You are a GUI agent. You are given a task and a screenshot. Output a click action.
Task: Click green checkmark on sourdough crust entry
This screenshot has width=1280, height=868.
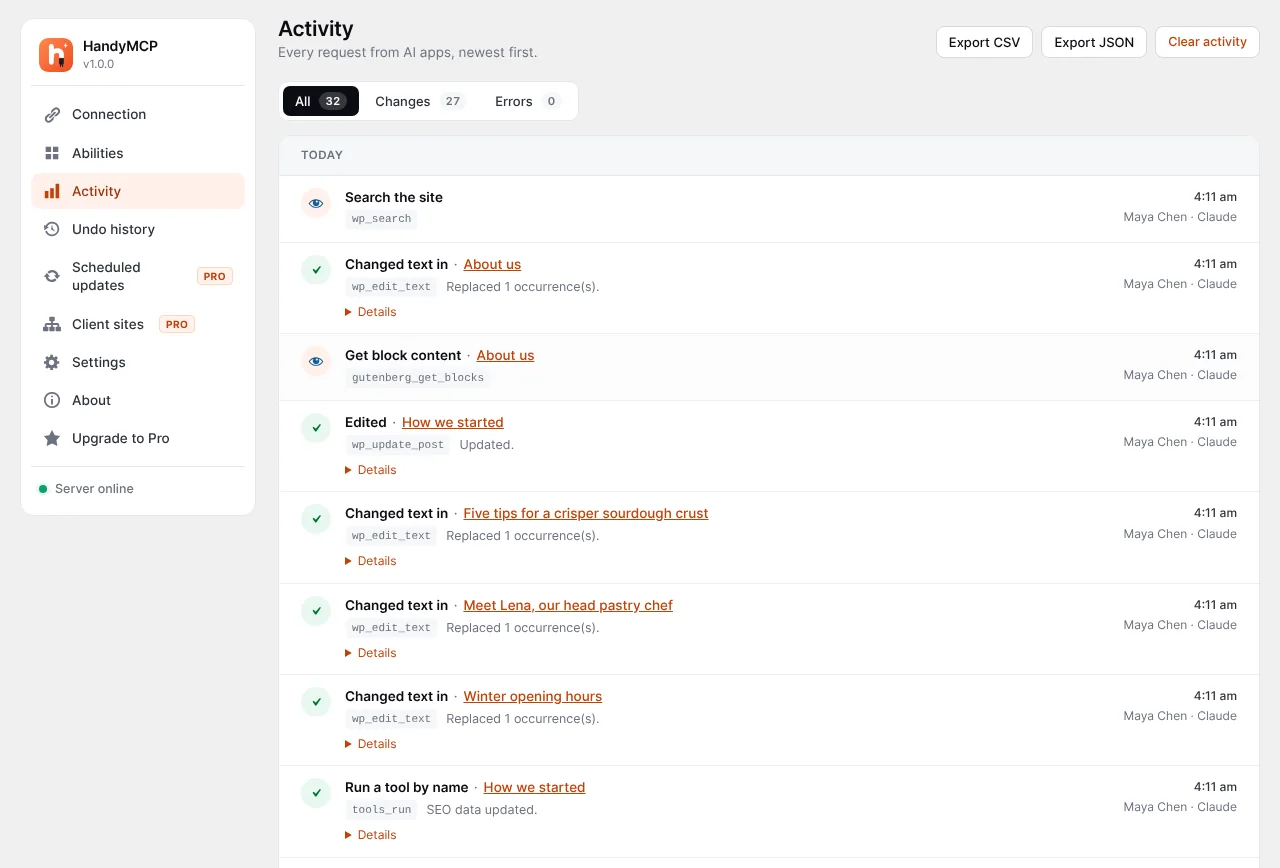coord(316,519)
